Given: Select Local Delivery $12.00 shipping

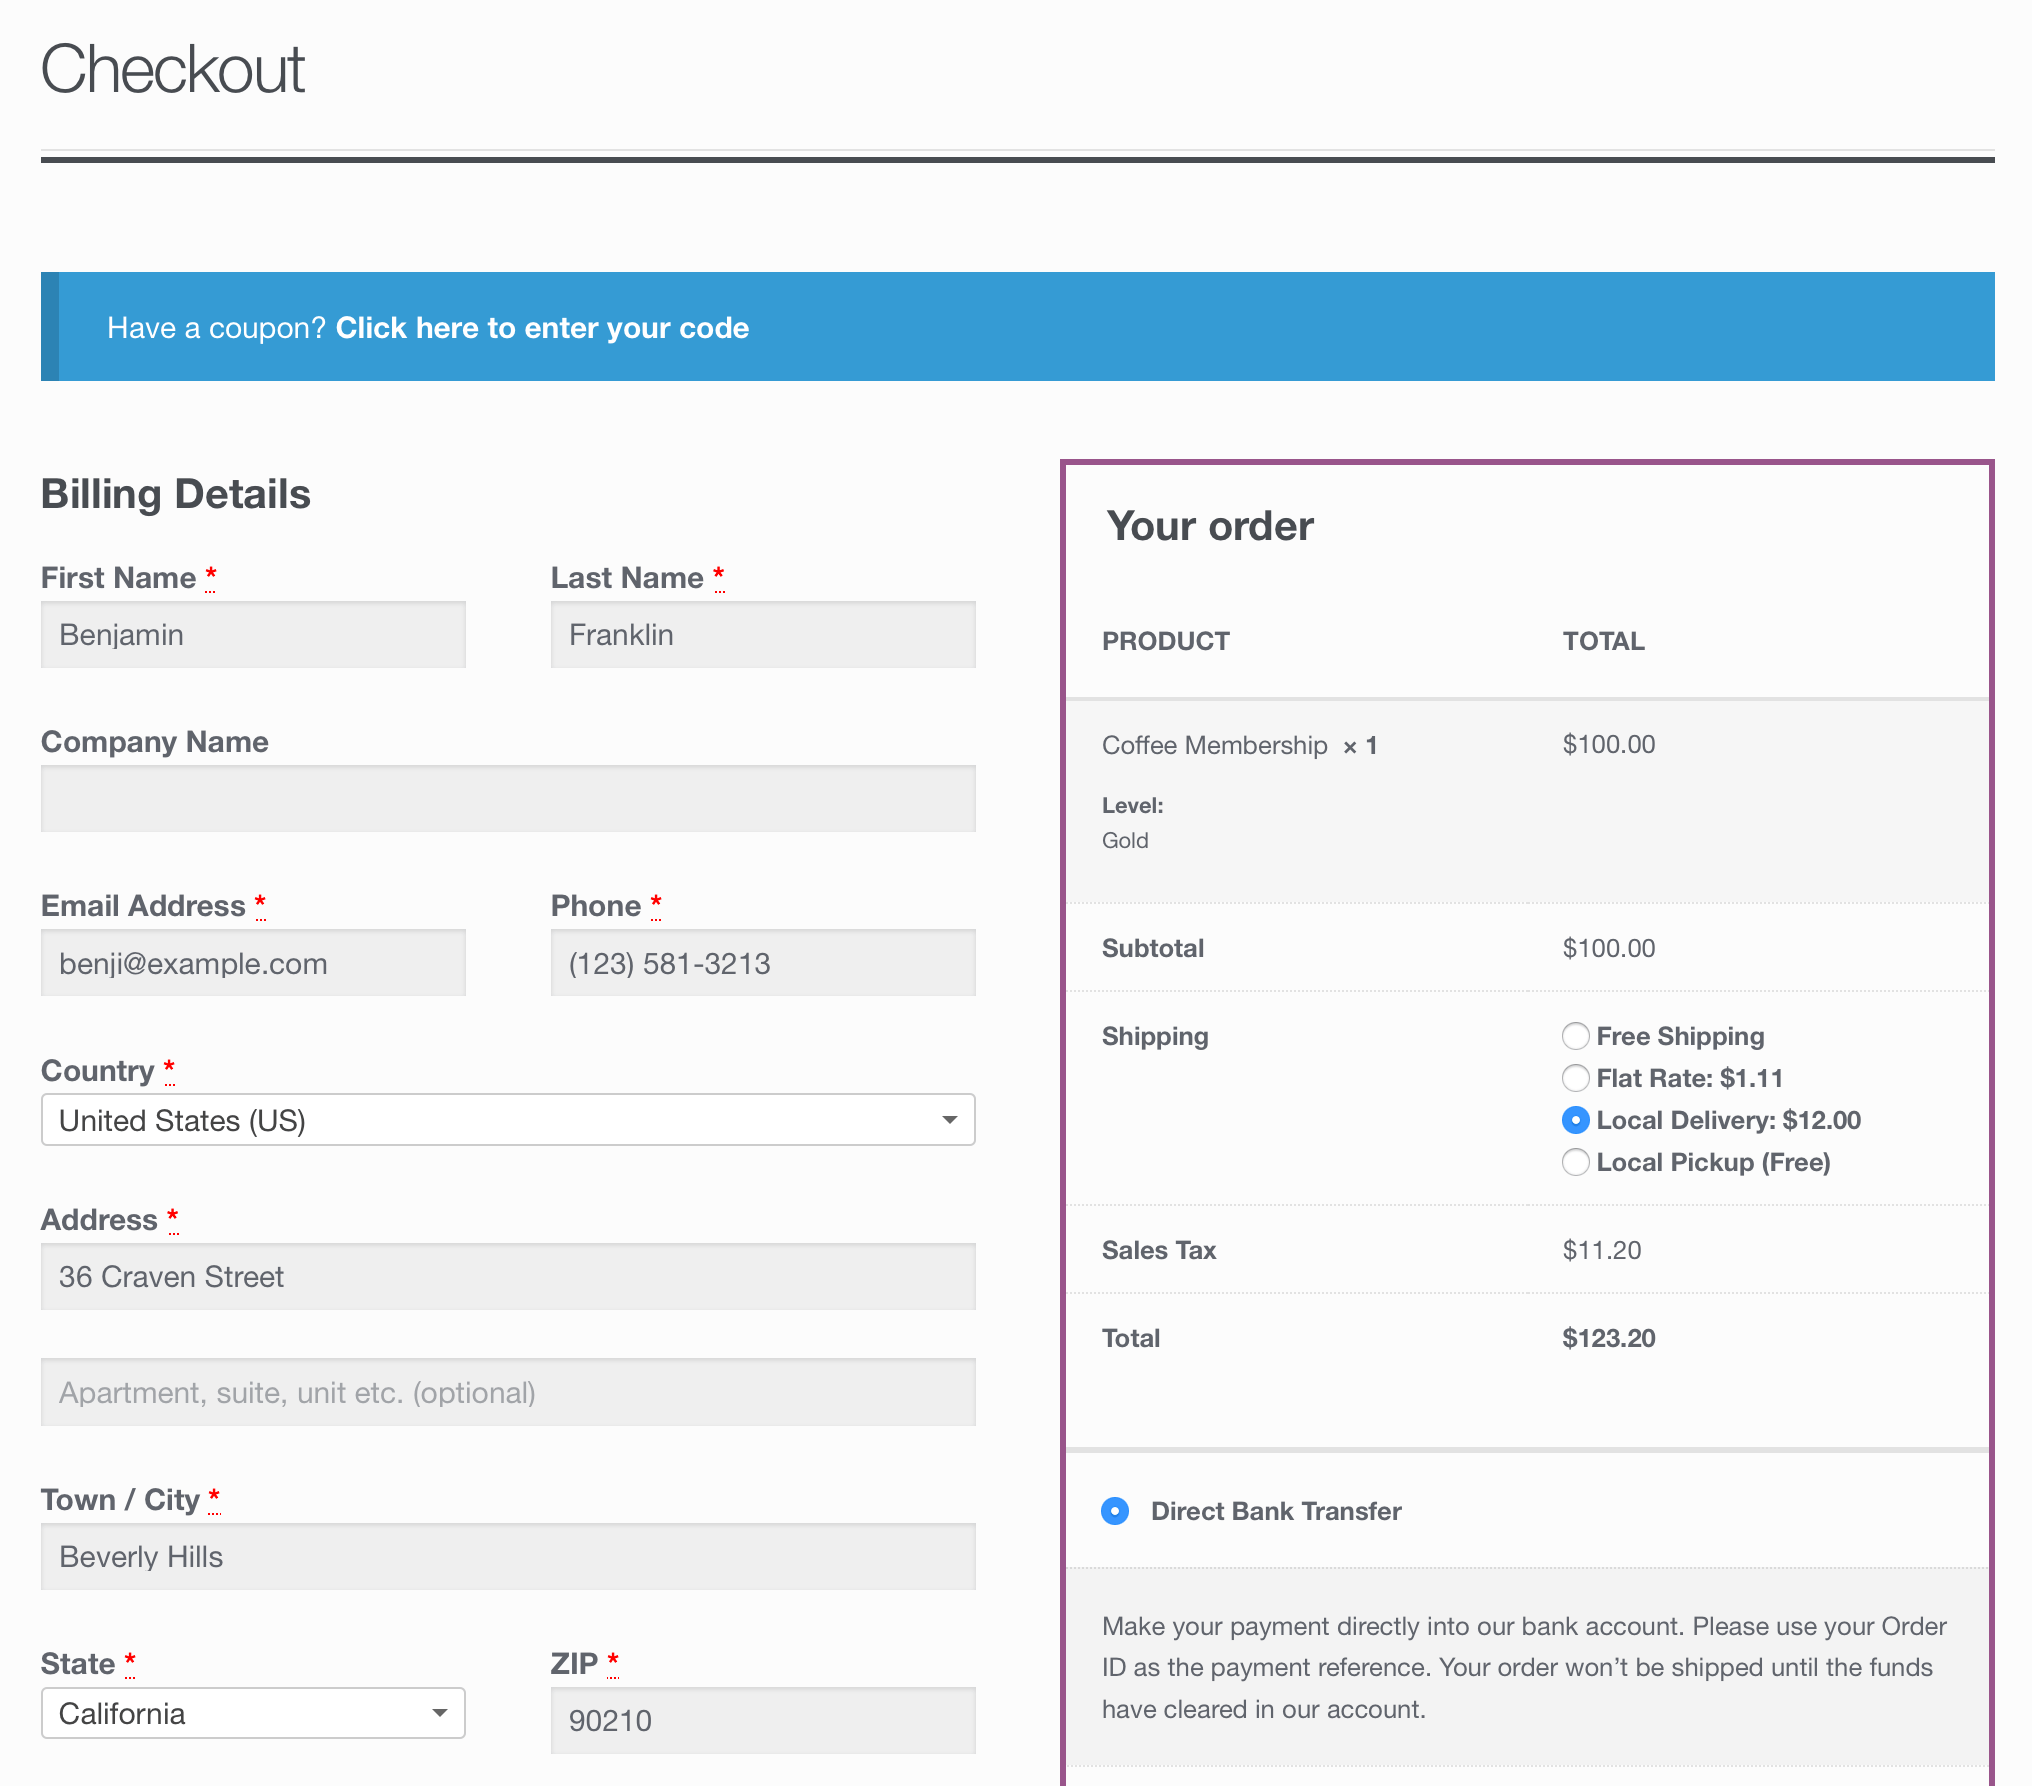Looking at the screenshot, I should (1575, 1120).
